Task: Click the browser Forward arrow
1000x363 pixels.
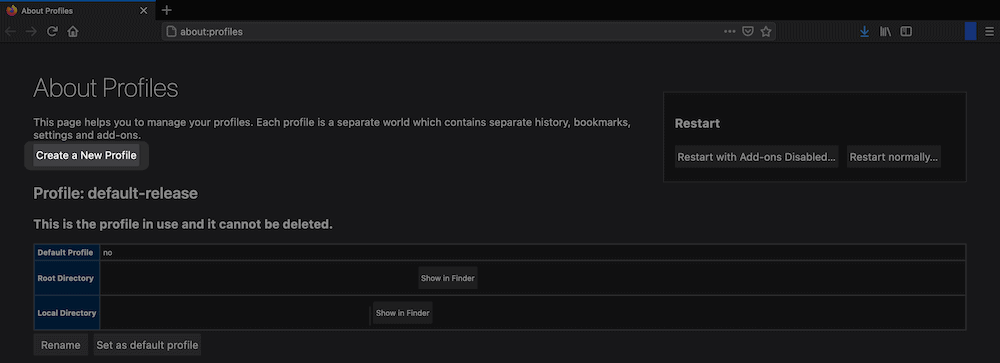Action: pos(31,31)
